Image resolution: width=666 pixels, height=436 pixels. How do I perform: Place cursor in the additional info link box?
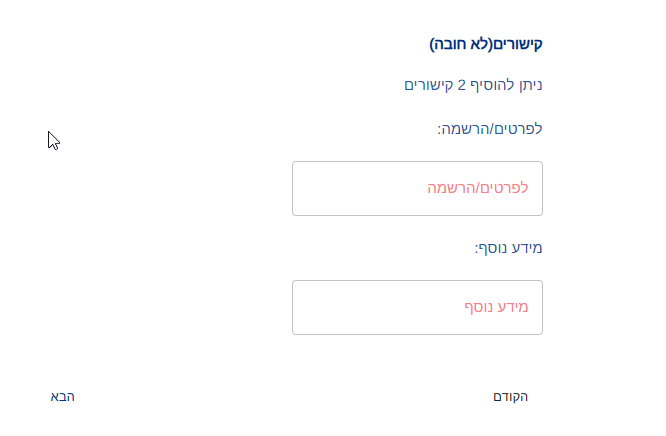point(417,307)
